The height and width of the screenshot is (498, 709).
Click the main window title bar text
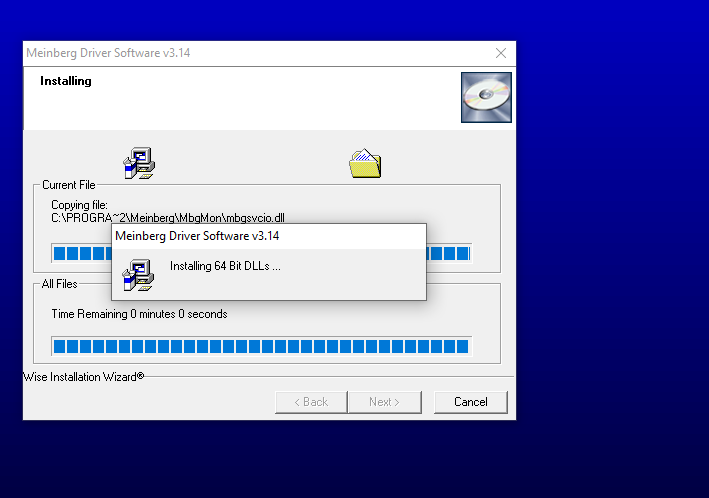tap(108, 53)
